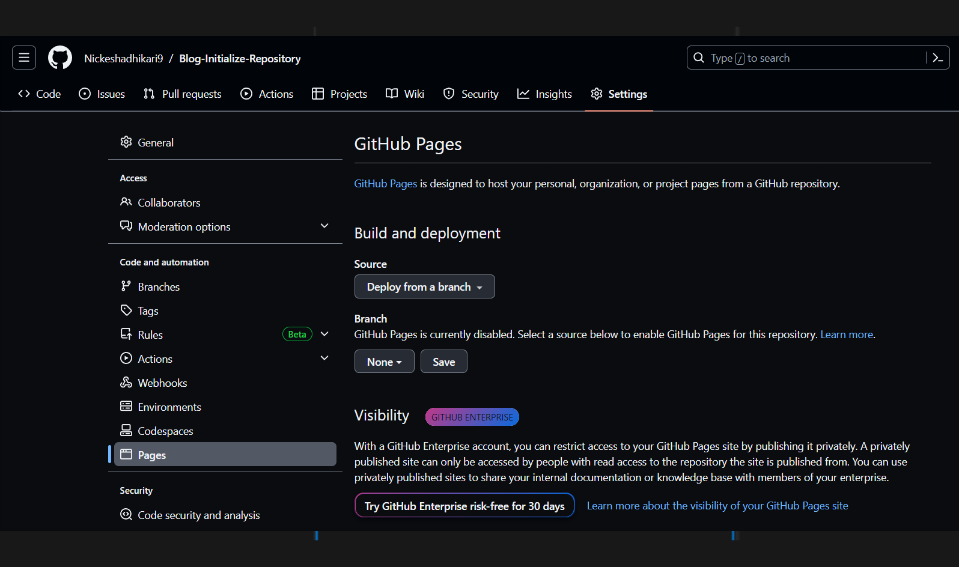The height and width of the screenshot is (567, 959).
Task: Click the comment icon beside Moderation options
Action: (126, 226)
